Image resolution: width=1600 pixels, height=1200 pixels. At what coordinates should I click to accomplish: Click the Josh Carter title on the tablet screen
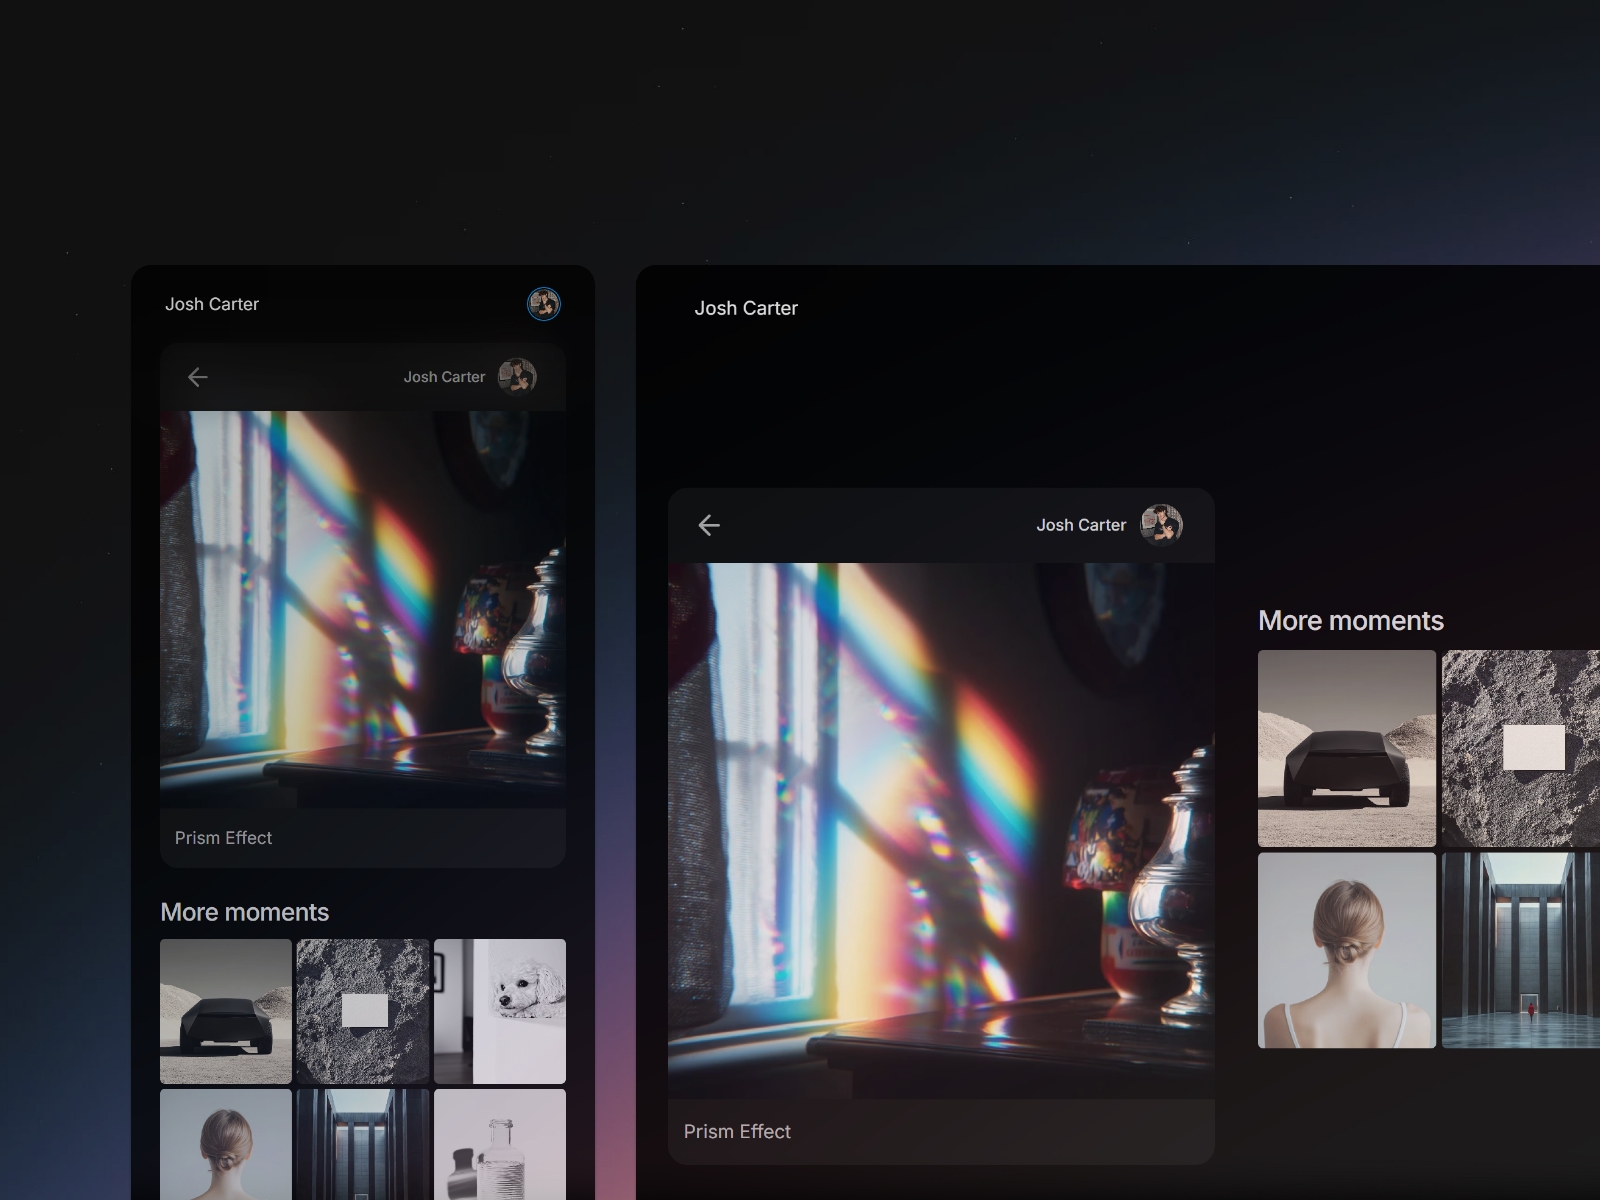pyautogui.click(x=747, y=308)
